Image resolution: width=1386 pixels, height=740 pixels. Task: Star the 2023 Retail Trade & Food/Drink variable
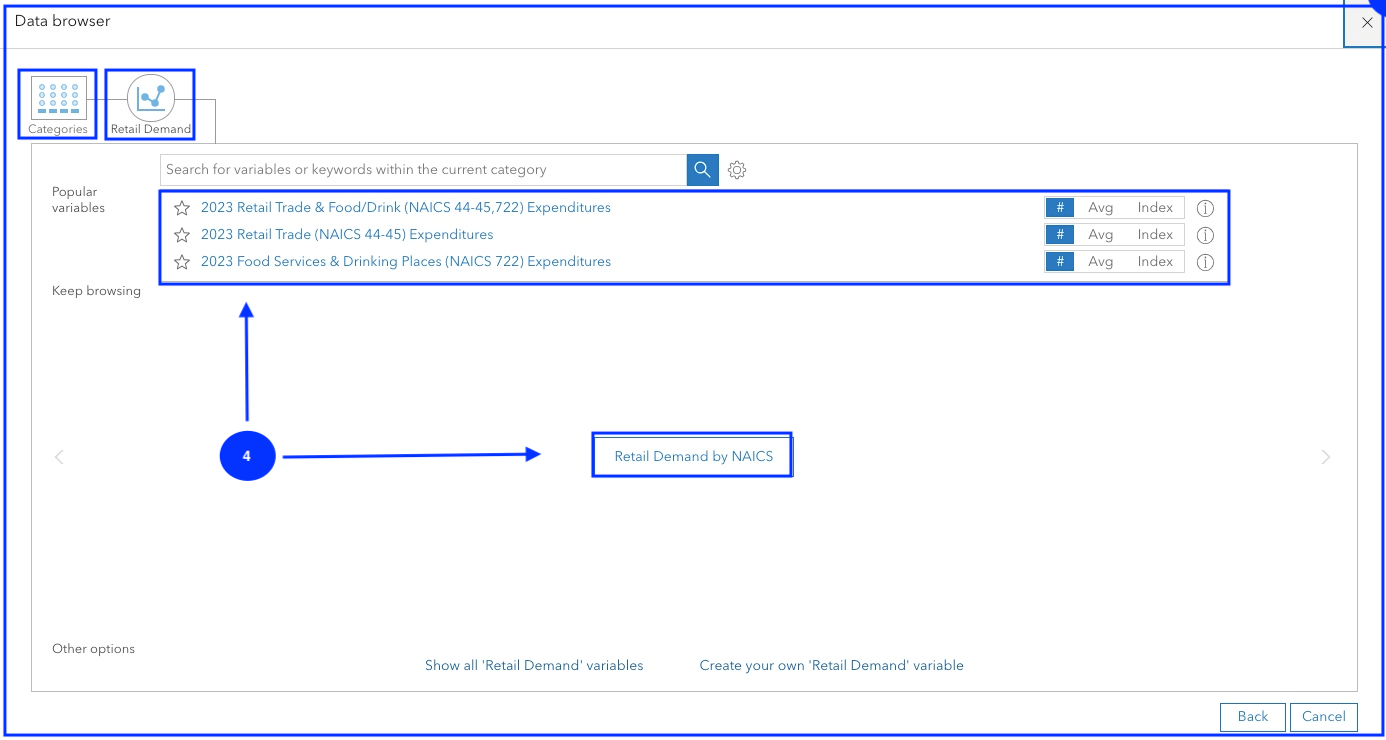point(182,208)
